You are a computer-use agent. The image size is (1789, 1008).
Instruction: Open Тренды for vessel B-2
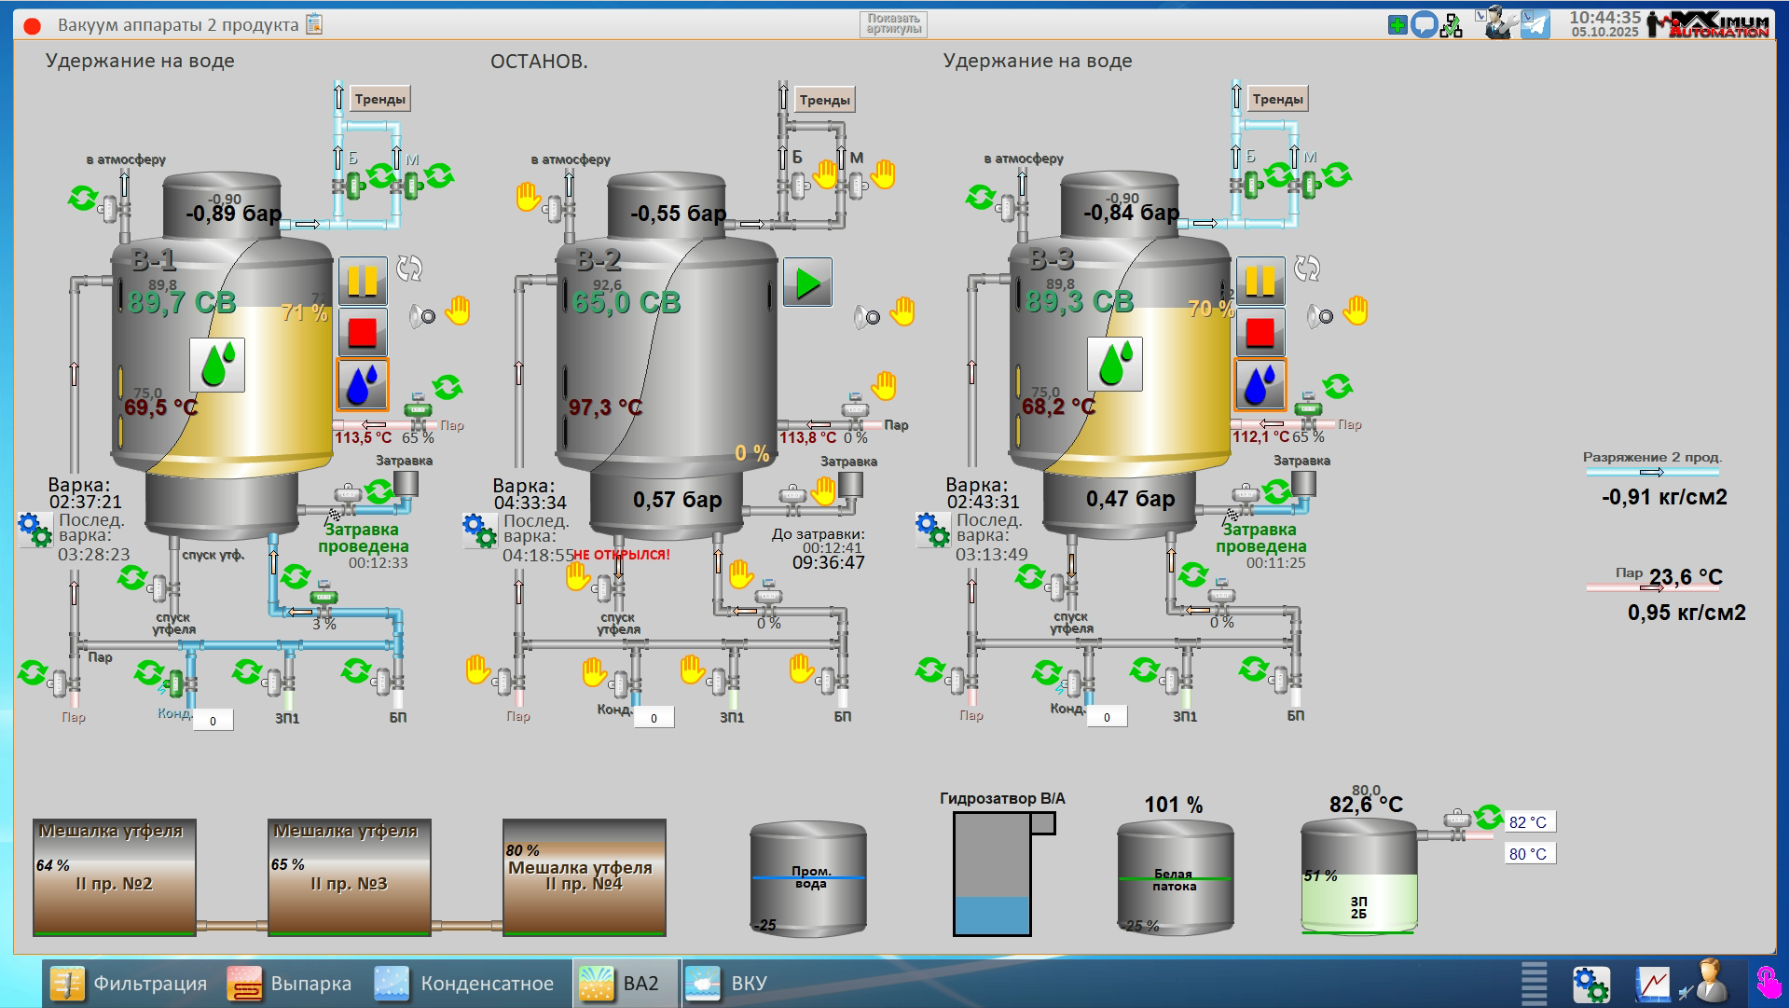tap(824, 100)
